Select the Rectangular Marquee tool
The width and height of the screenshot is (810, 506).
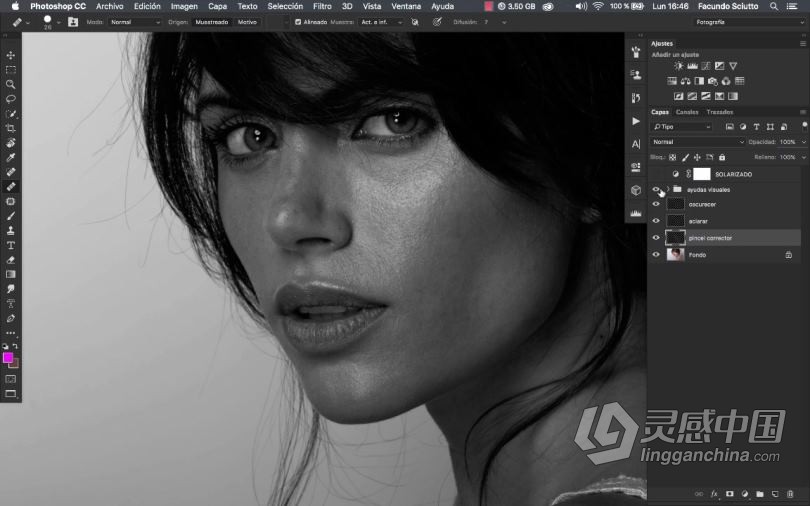[10, 70]
